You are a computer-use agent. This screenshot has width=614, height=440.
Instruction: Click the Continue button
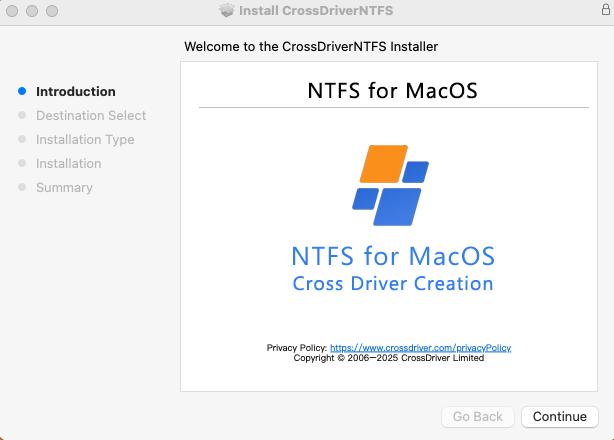(560, 417)
